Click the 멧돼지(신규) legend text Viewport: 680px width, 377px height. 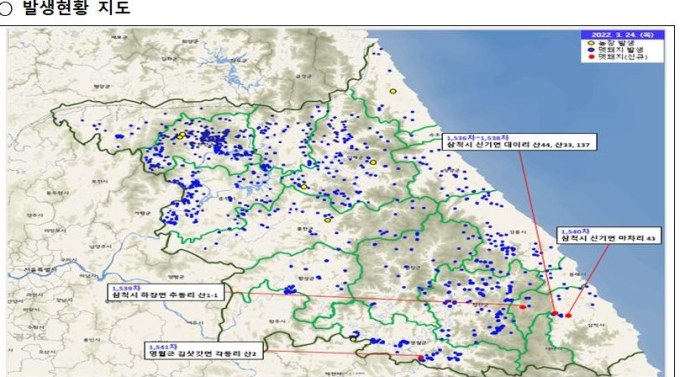[x=622, y=56]
